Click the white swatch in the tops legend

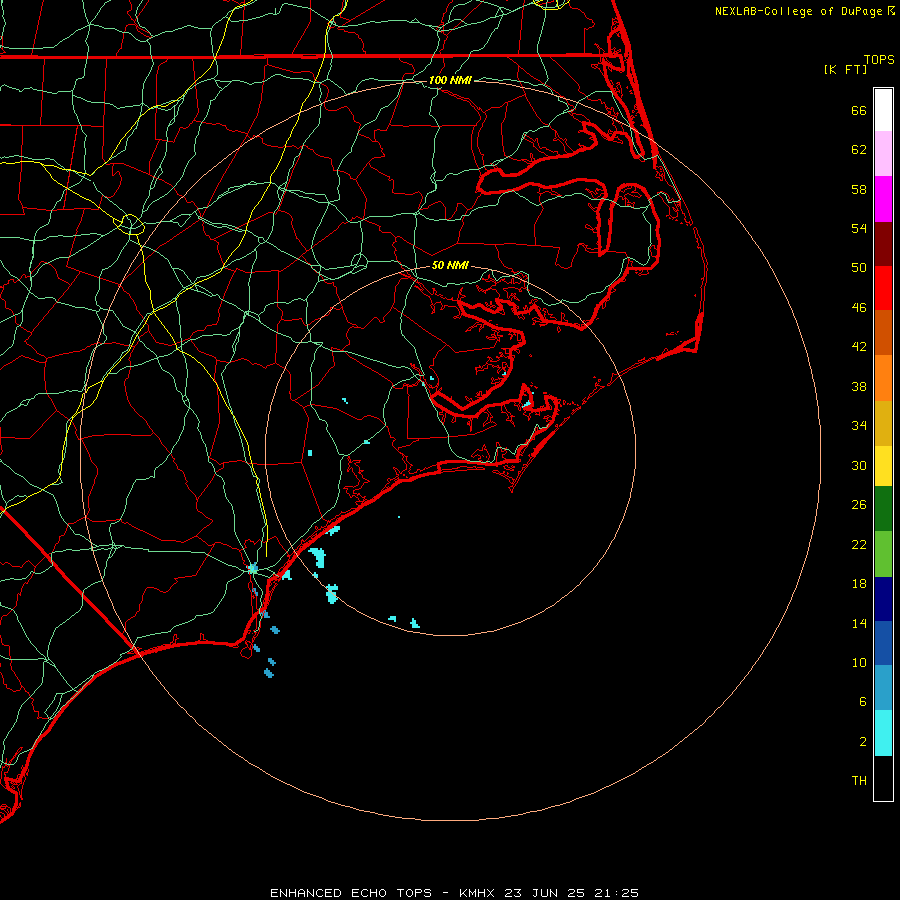[883, 110]
